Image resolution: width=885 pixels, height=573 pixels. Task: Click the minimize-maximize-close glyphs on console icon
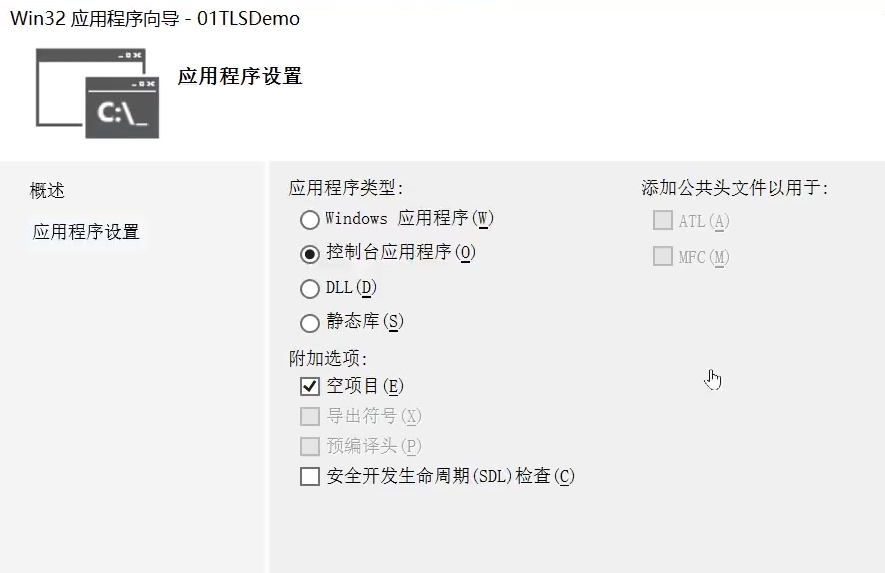[x=140, y=85]
